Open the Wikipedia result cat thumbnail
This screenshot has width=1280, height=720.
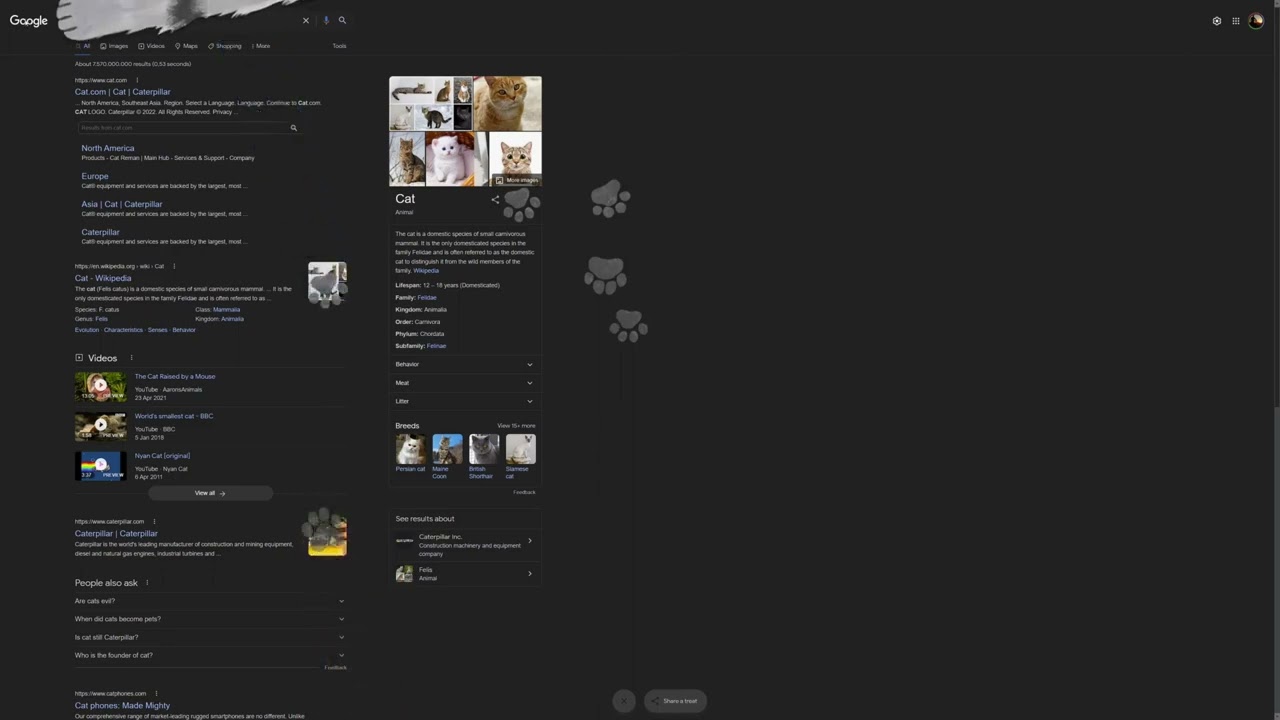pyautogui.click(x=327, y=282)
